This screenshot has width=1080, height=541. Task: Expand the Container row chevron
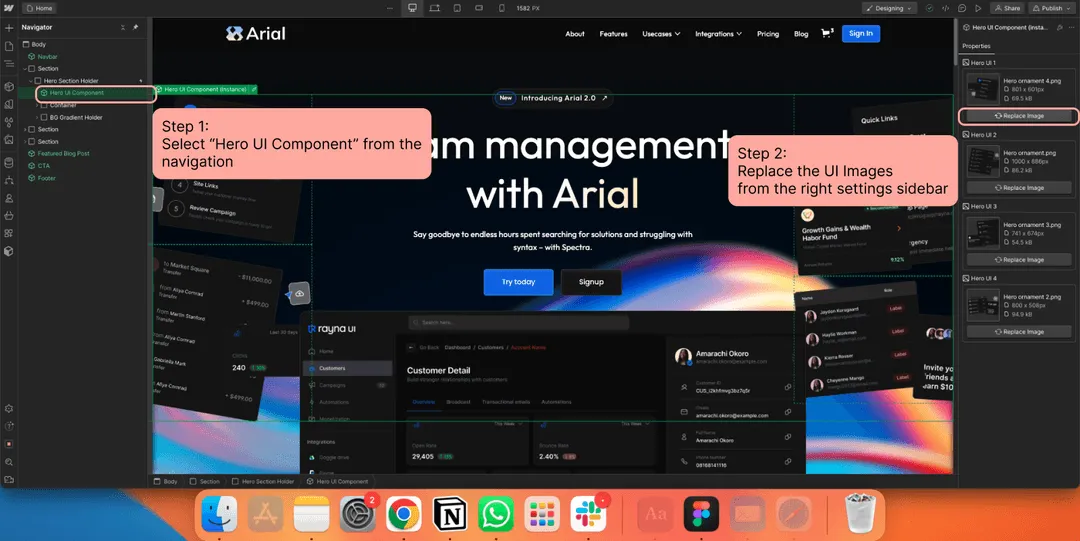[x=37, y=105]
